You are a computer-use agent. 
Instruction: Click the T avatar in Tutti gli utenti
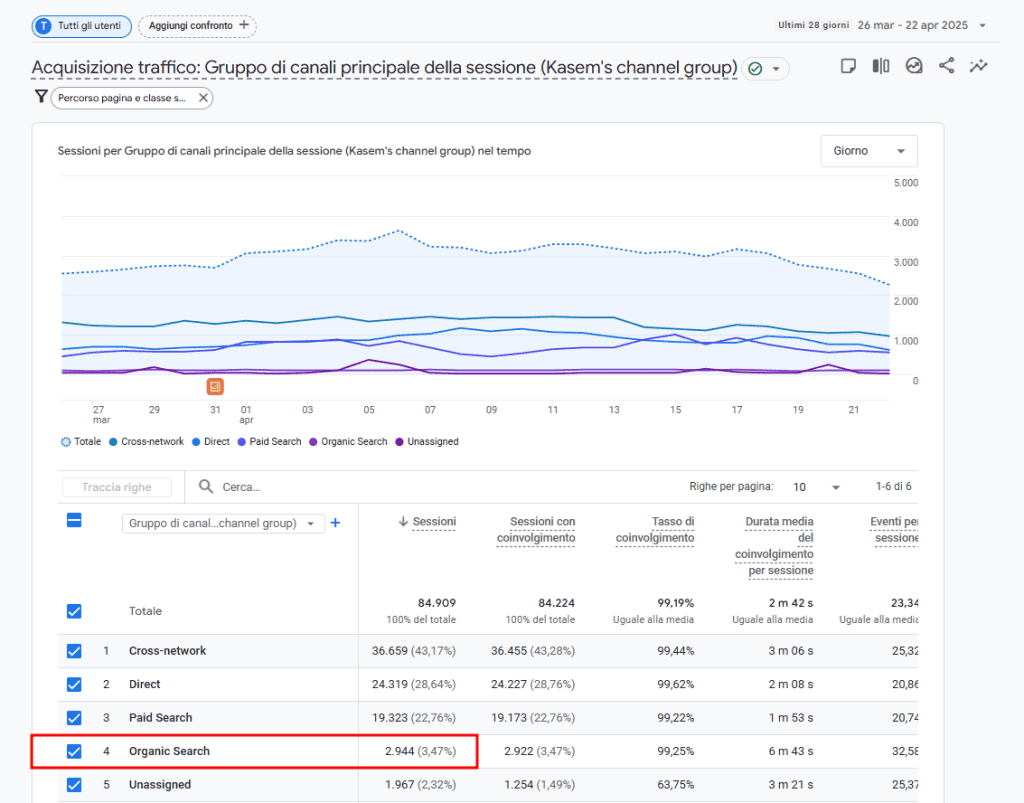(44, 26)
